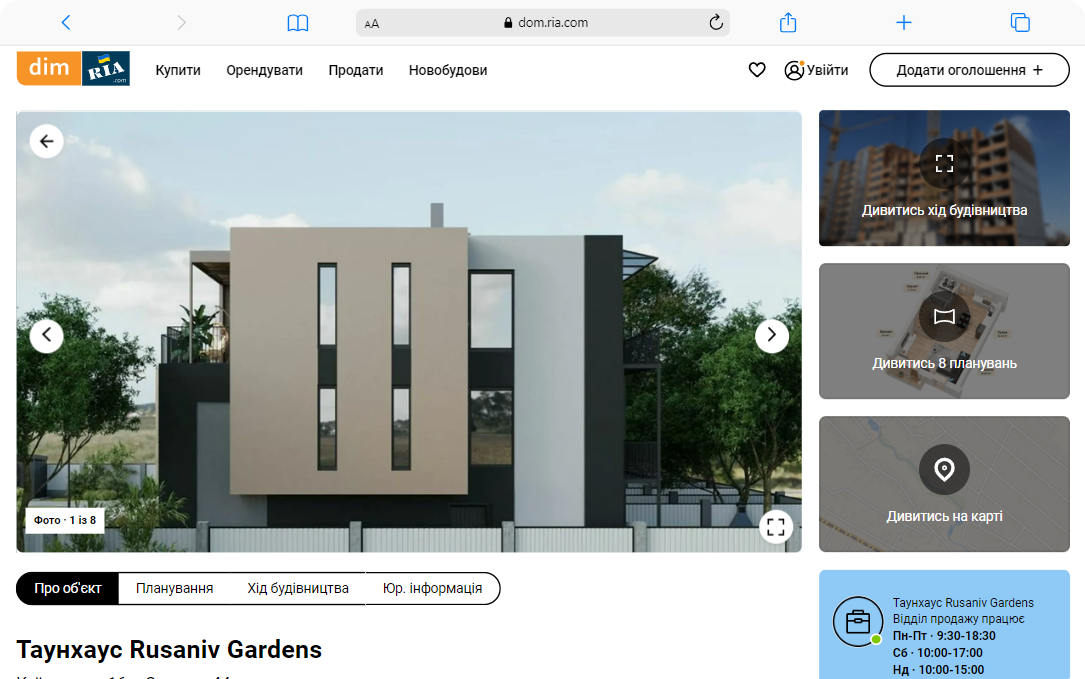Viewport: 1085px width, 679px height.
Task: Select the Про об'єкт tab
Action: pyautogui.click(x=68, y=588)
